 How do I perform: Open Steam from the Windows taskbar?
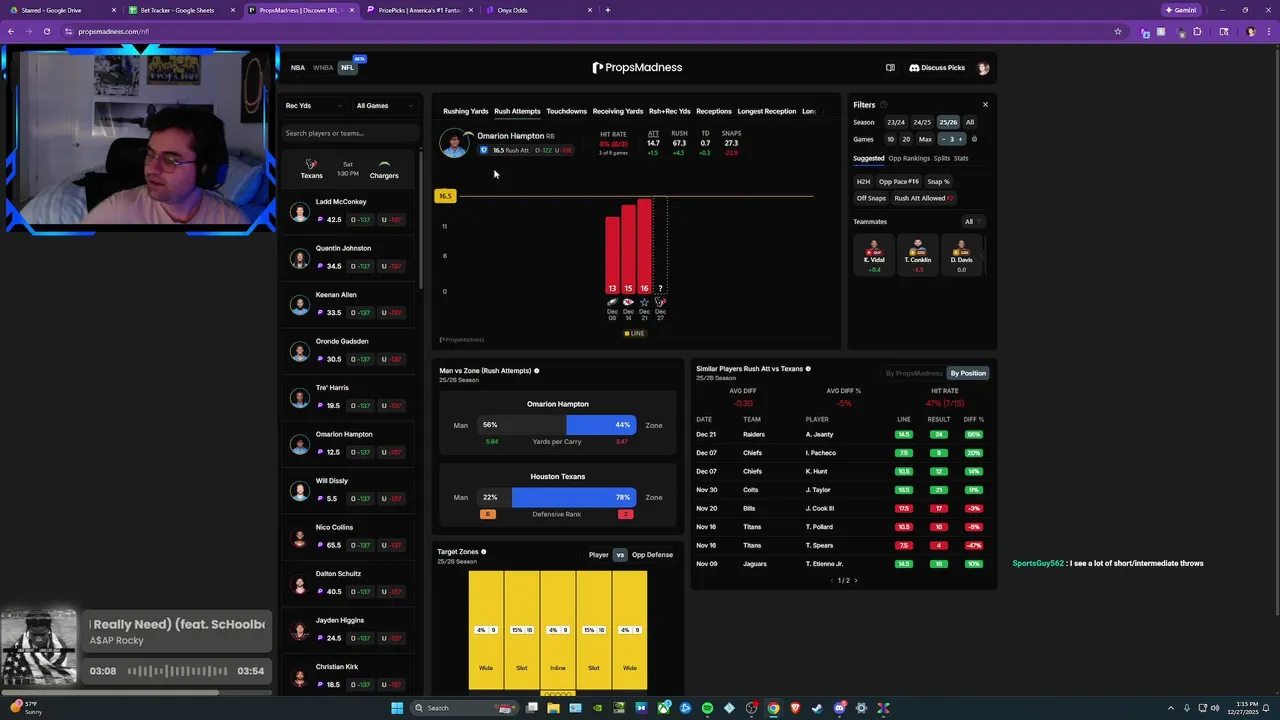[x=817, y=708]
